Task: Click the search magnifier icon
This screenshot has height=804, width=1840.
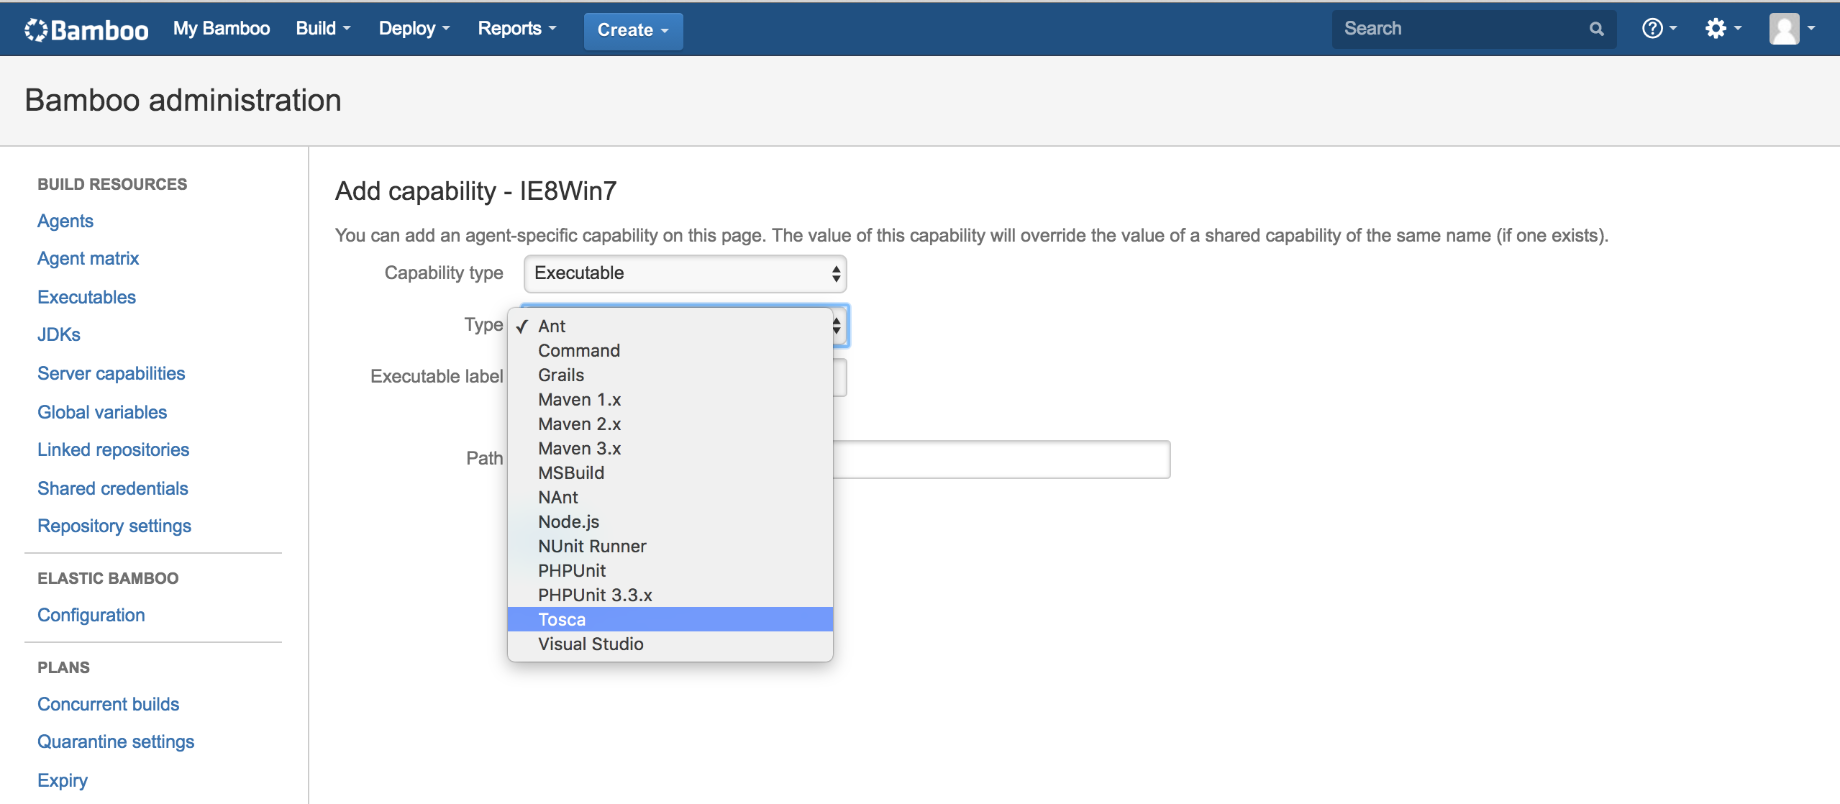Action: [x=1597, y=29]
